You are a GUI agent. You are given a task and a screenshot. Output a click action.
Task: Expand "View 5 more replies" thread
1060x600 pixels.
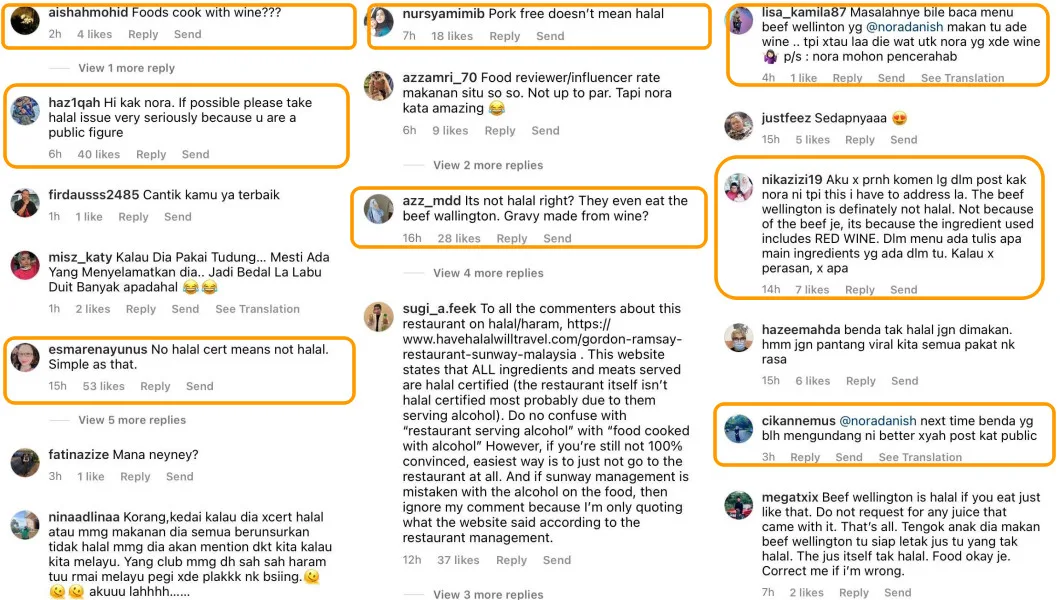[x=132, y=420]
